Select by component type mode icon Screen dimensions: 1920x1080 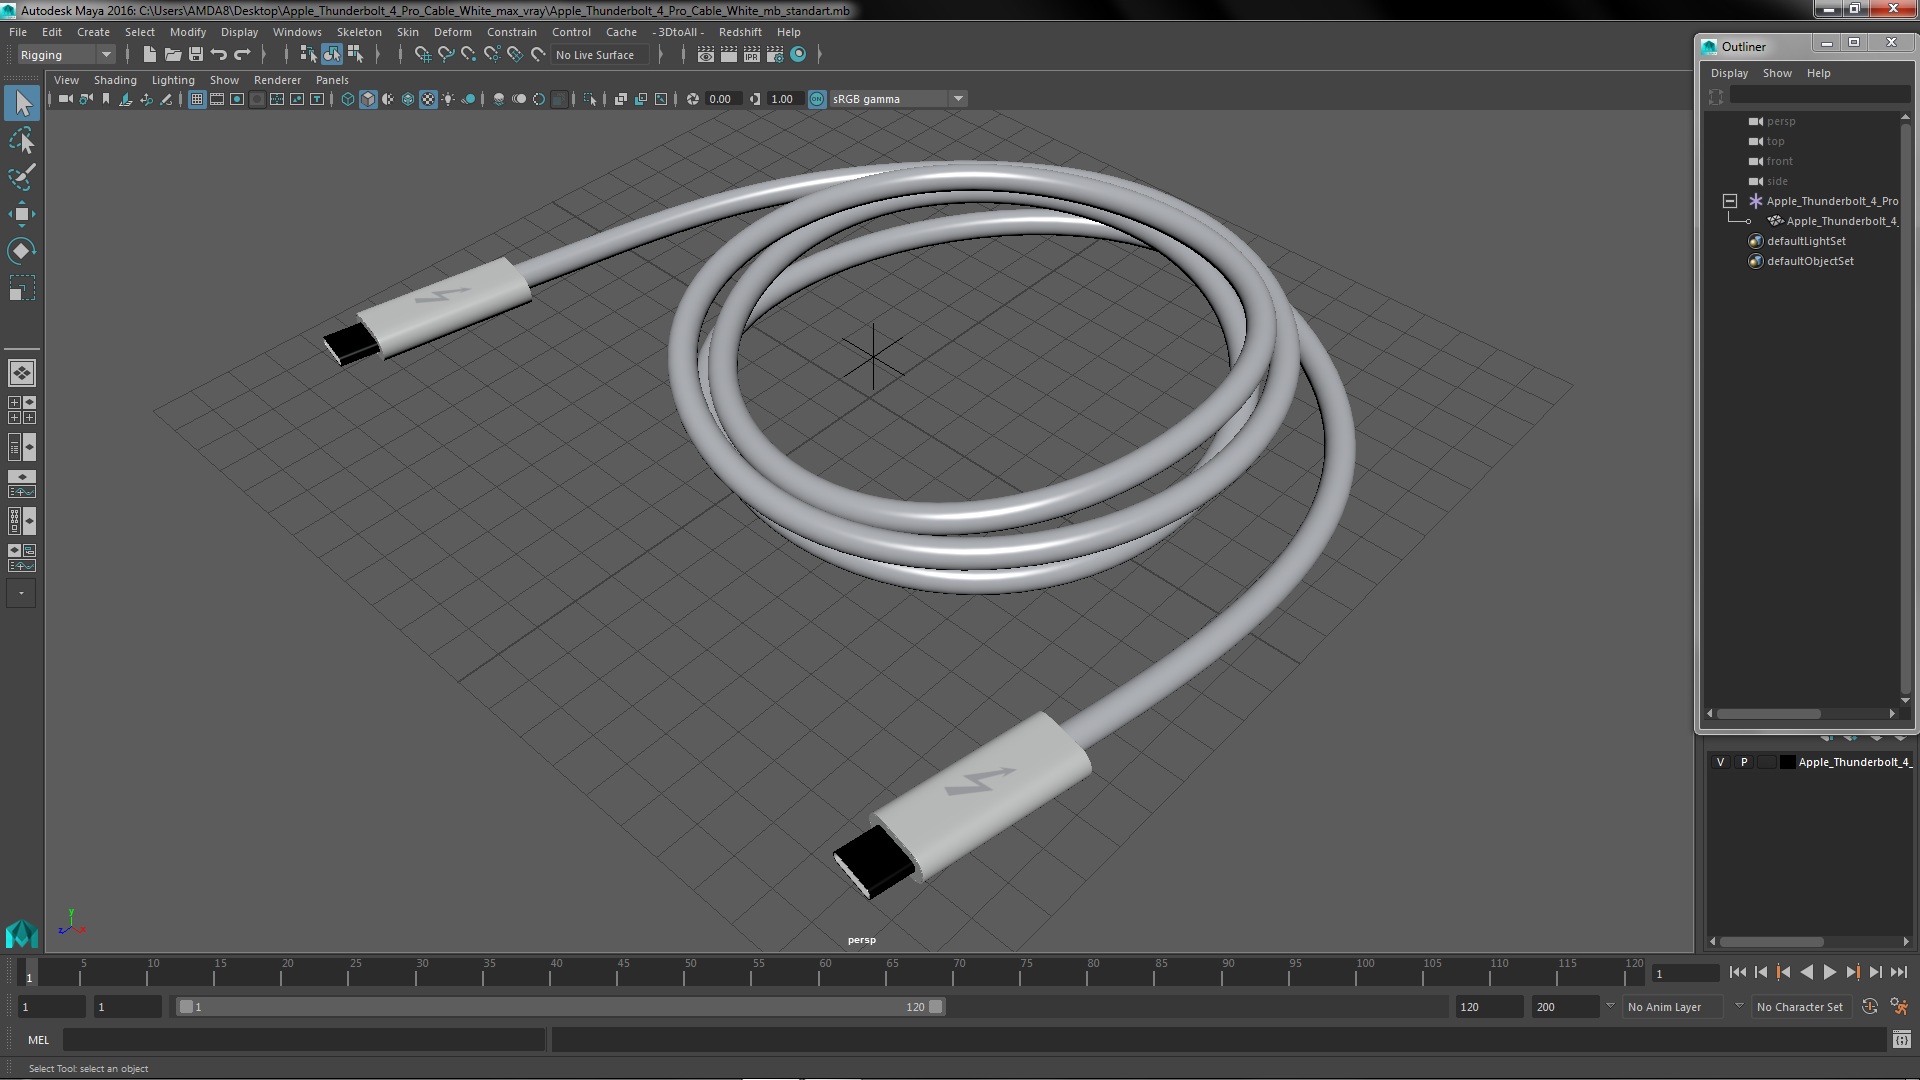tap(355, 55)
